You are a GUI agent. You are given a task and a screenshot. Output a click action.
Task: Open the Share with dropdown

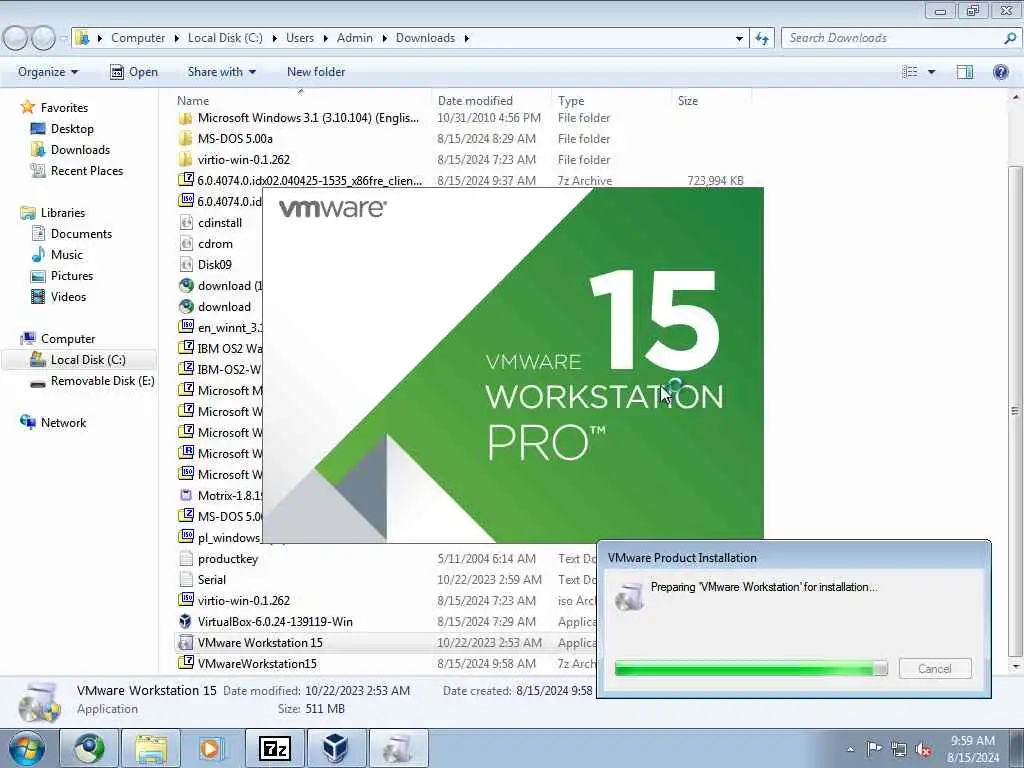(x=221, y=72)
